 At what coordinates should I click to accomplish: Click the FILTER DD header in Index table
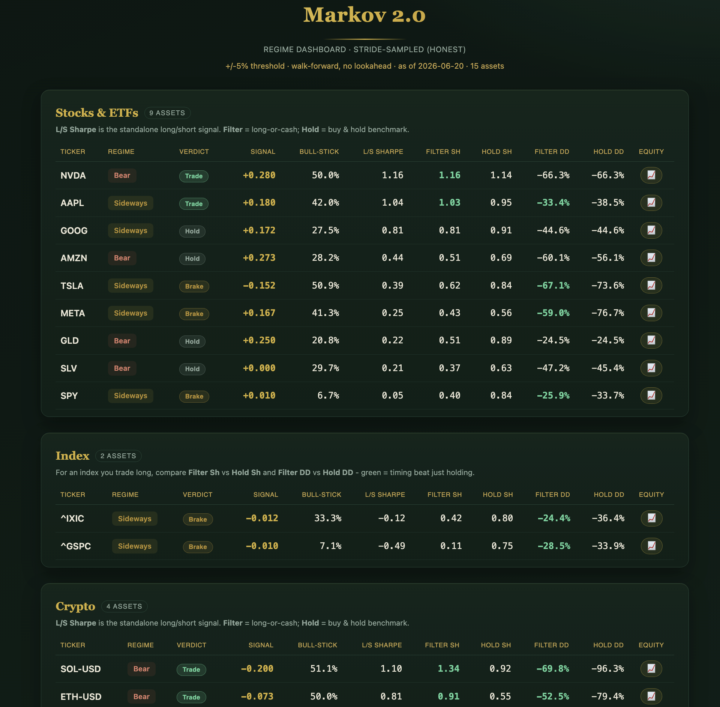point(552,494)
